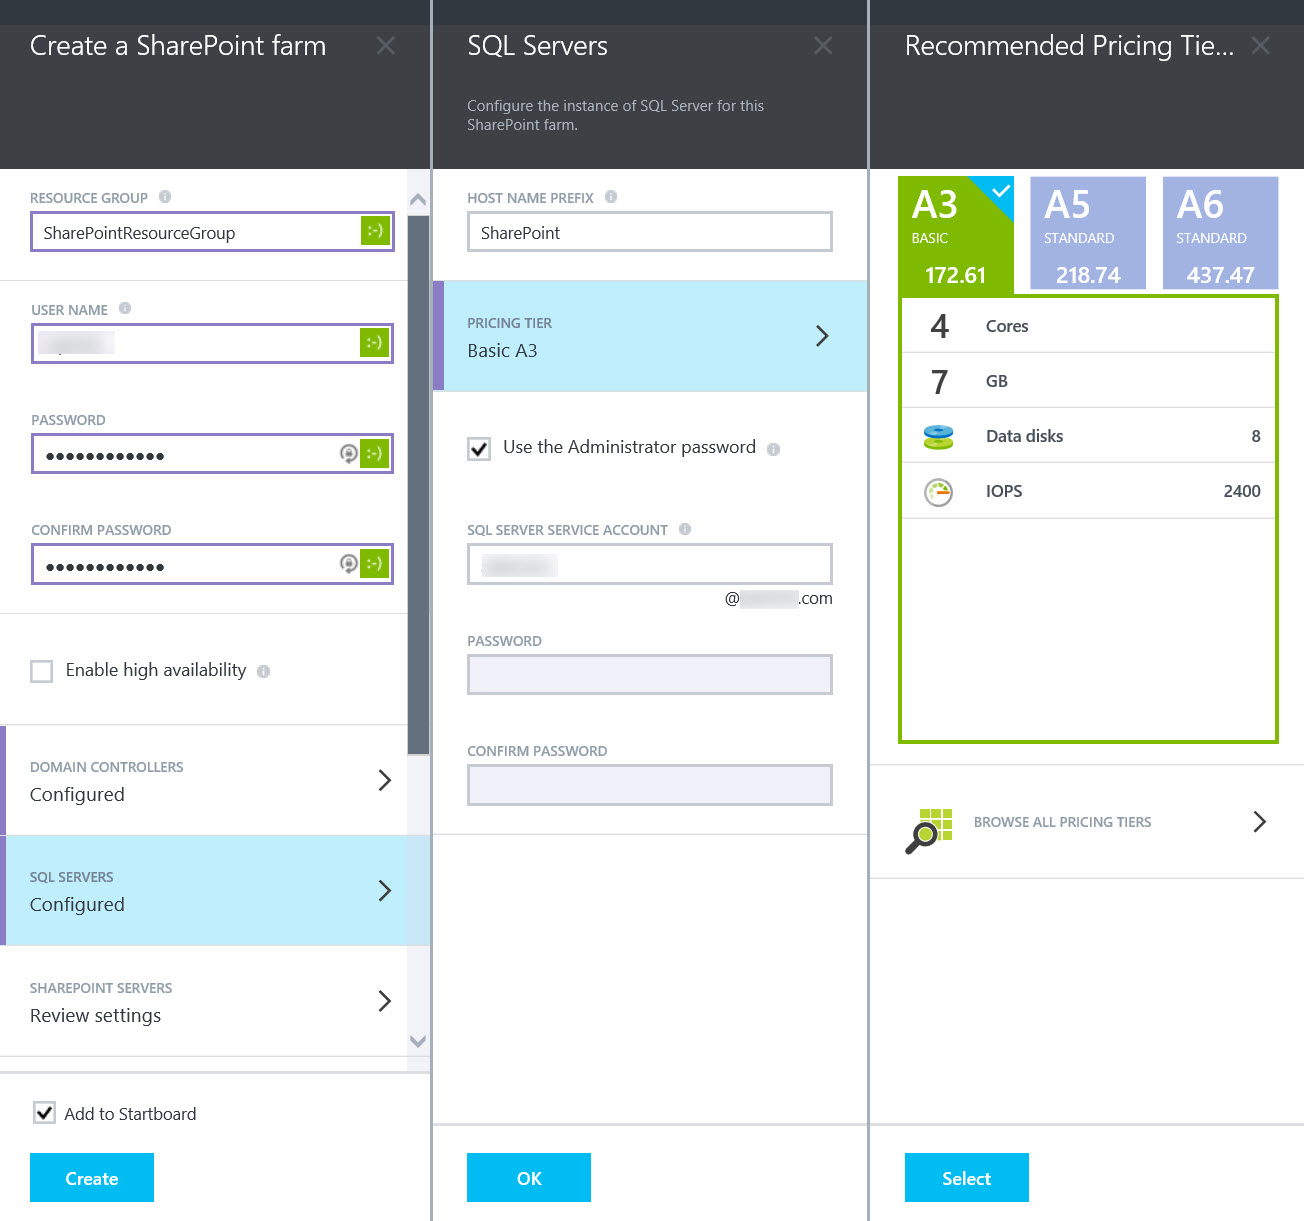
Task: Click the browse pricing tiers magnifier icon
Action: [929, 831]
